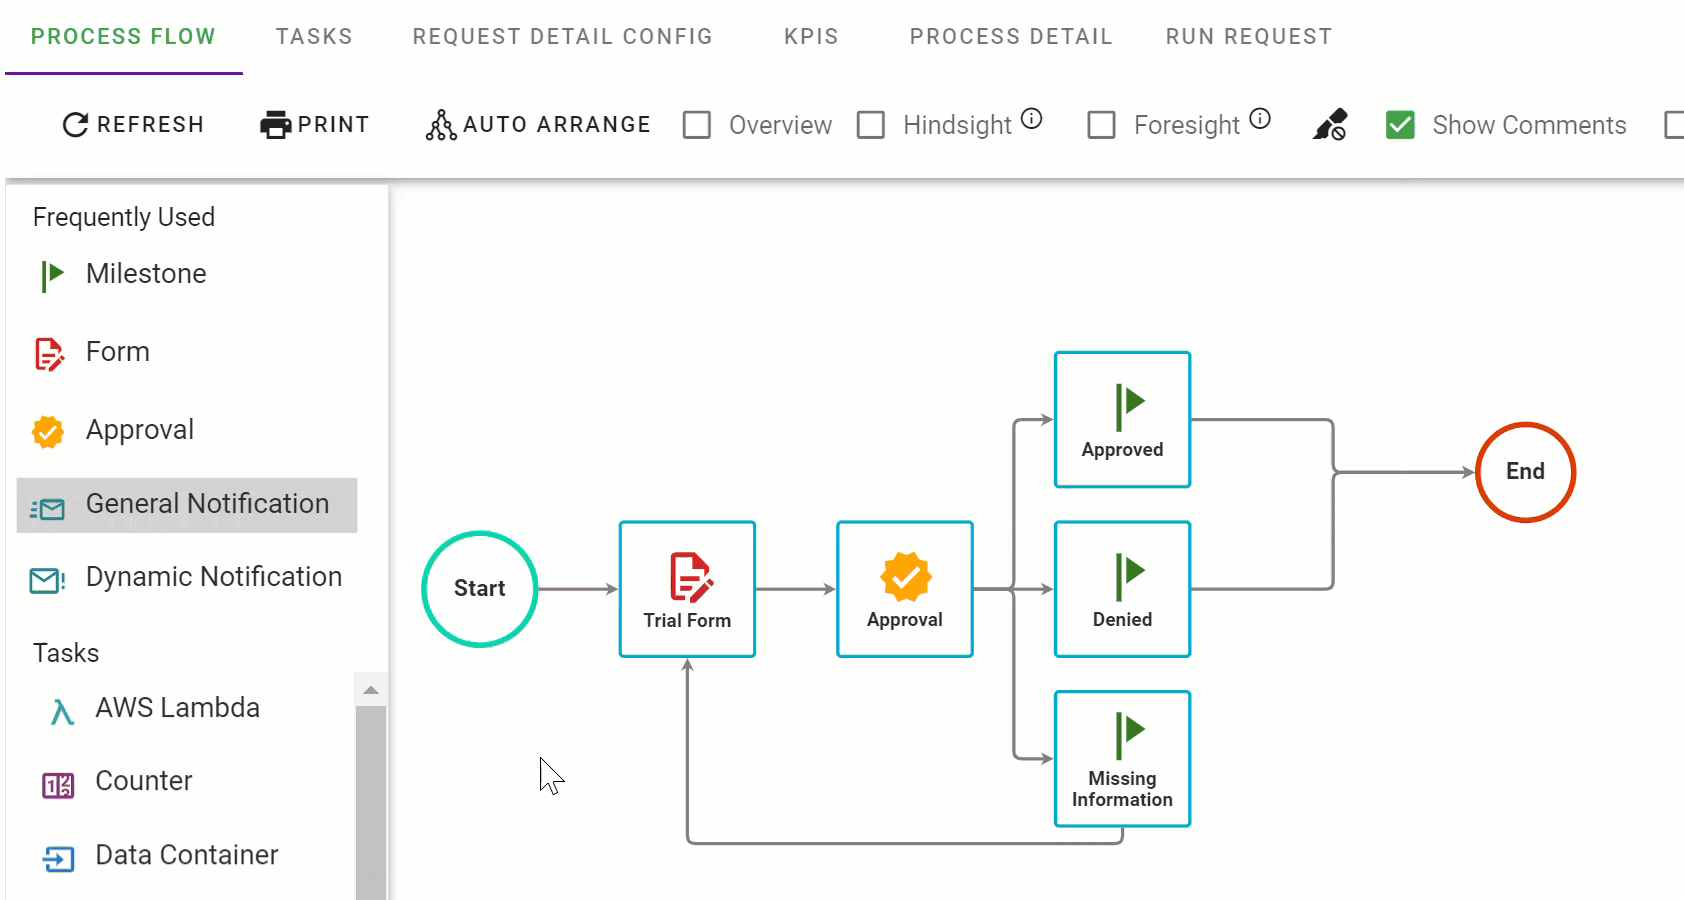1684x900 pixels.
Task: Pick the Dynamic Notification envelope icon
Action: 45,579
